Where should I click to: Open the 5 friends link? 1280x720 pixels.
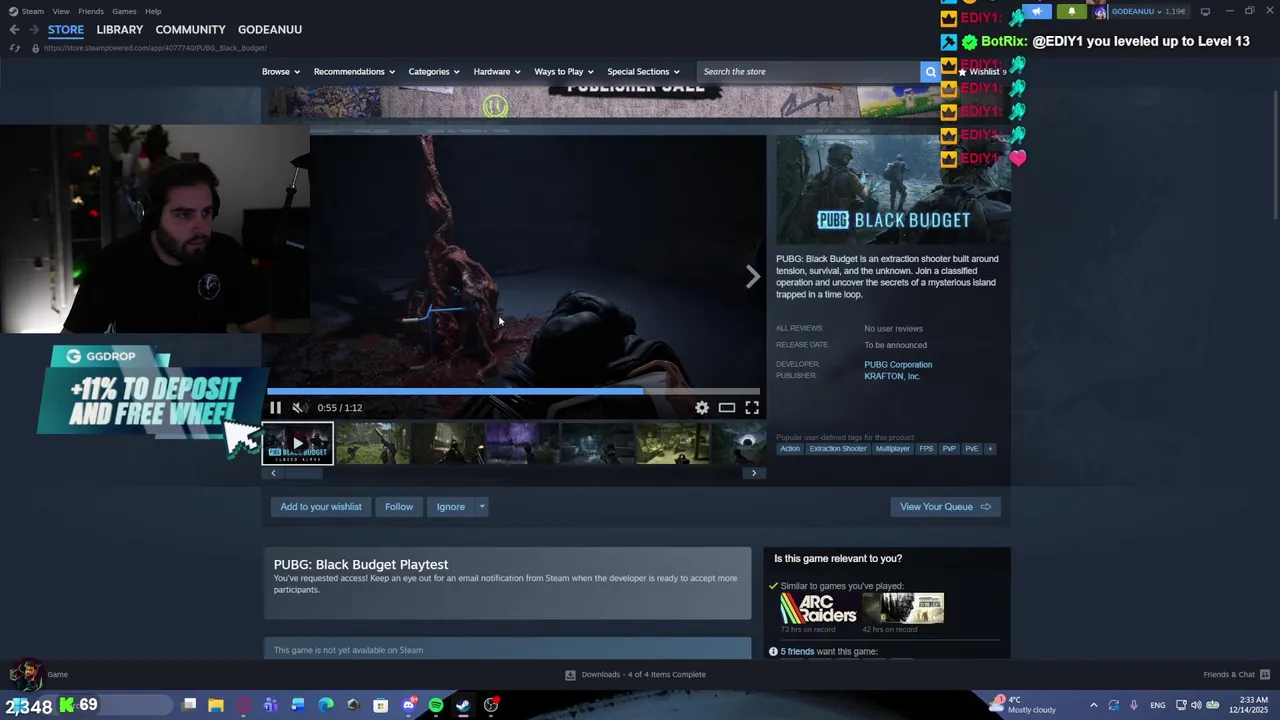[x=797, y=651]
